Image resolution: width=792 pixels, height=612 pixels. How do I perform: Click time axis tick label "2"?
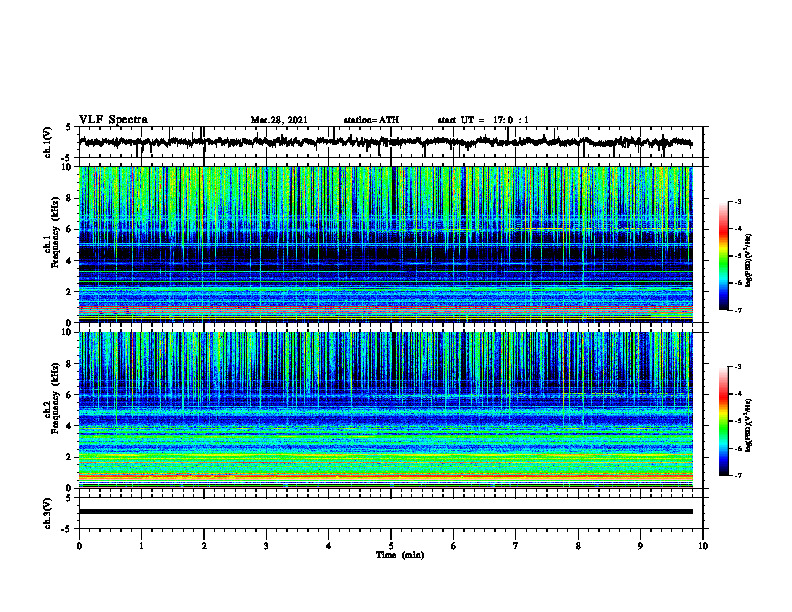click(x=204, y=546)
